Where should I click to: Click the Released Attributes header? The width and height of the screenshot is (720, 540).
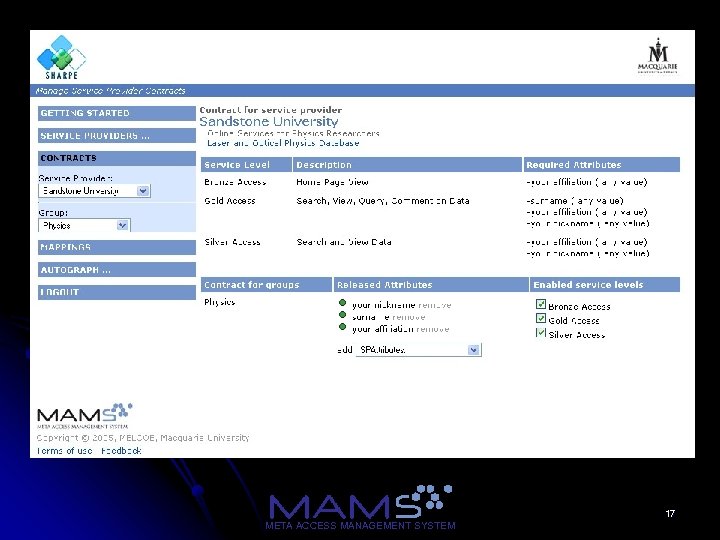(431, 285)
